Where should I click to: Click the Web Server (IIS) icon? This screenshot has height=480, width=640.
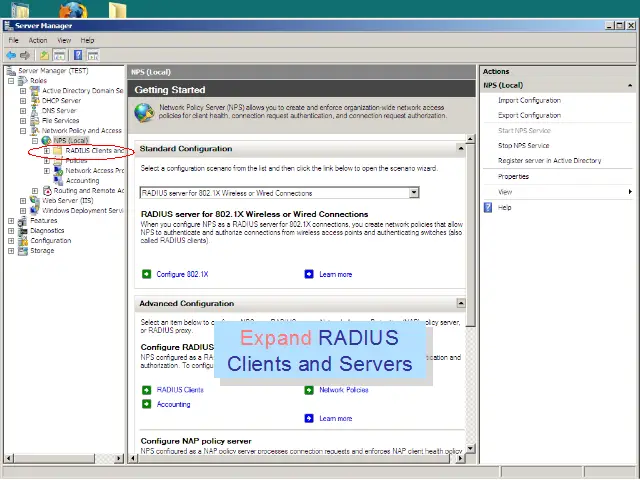35,200
